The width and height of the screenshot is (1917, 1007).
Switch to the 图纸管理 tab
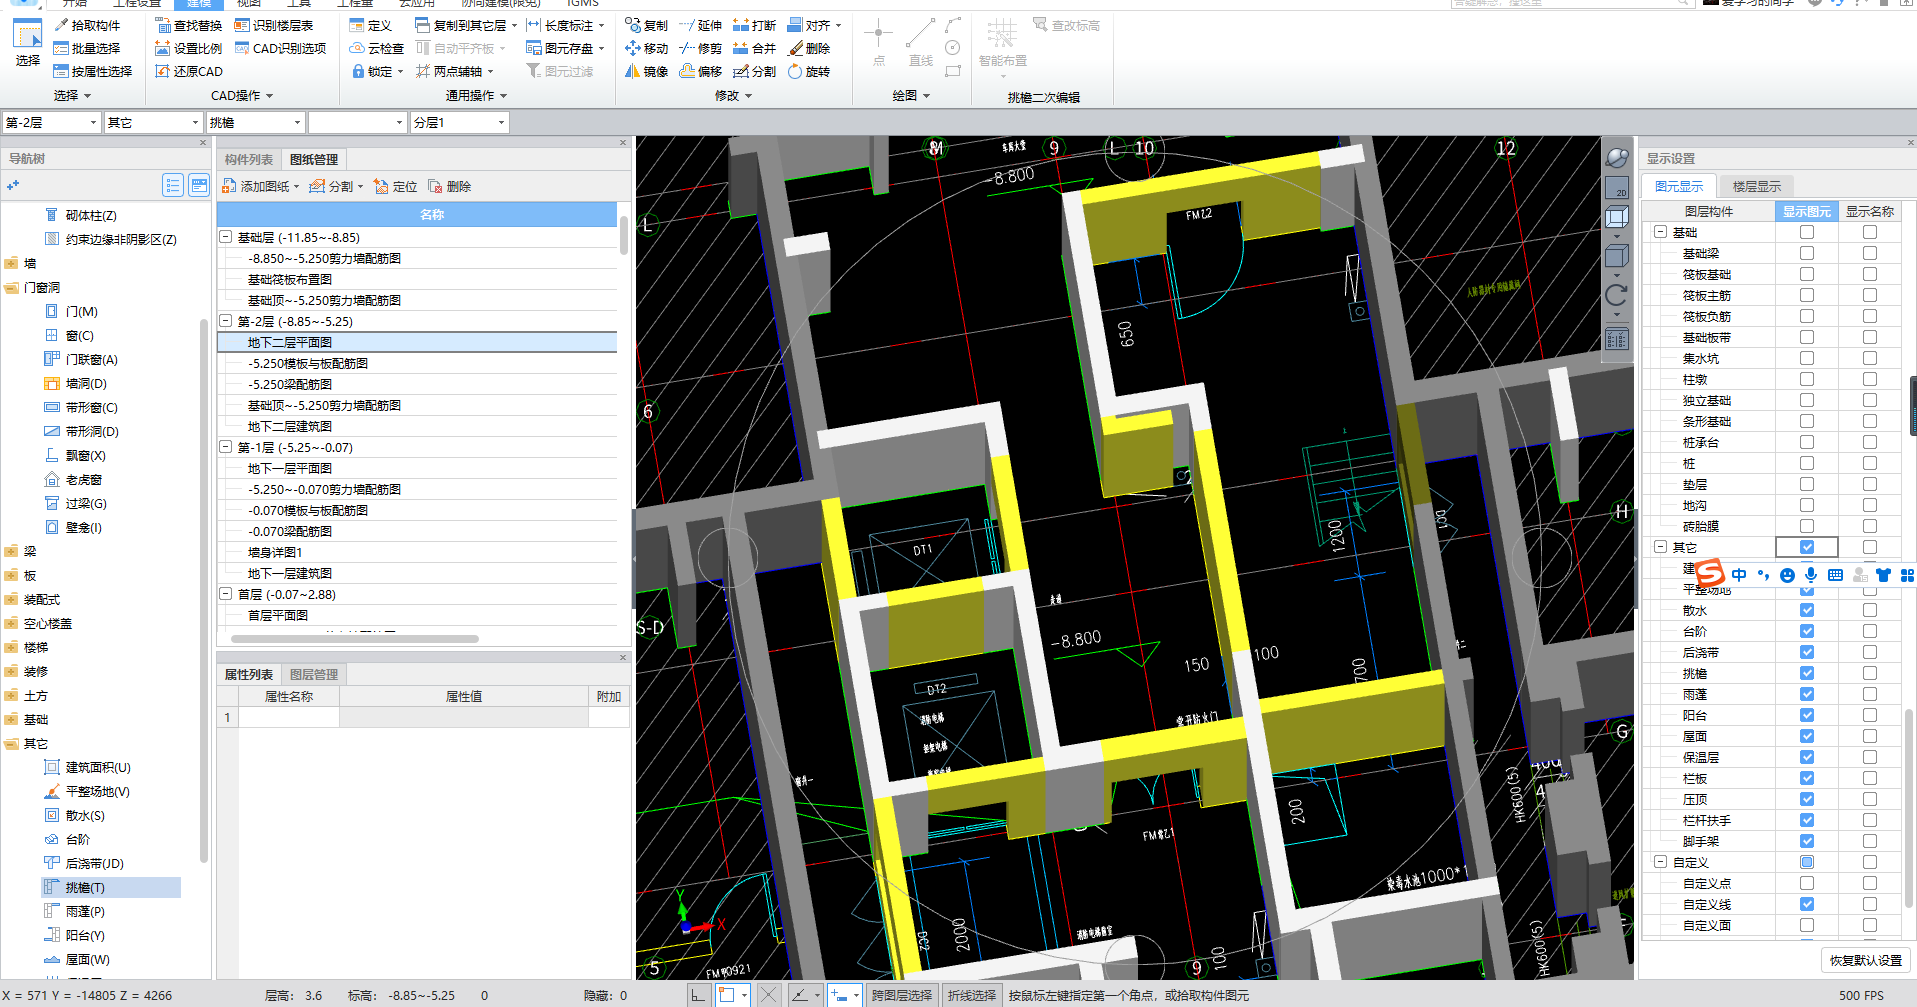[x=314, y=160]
